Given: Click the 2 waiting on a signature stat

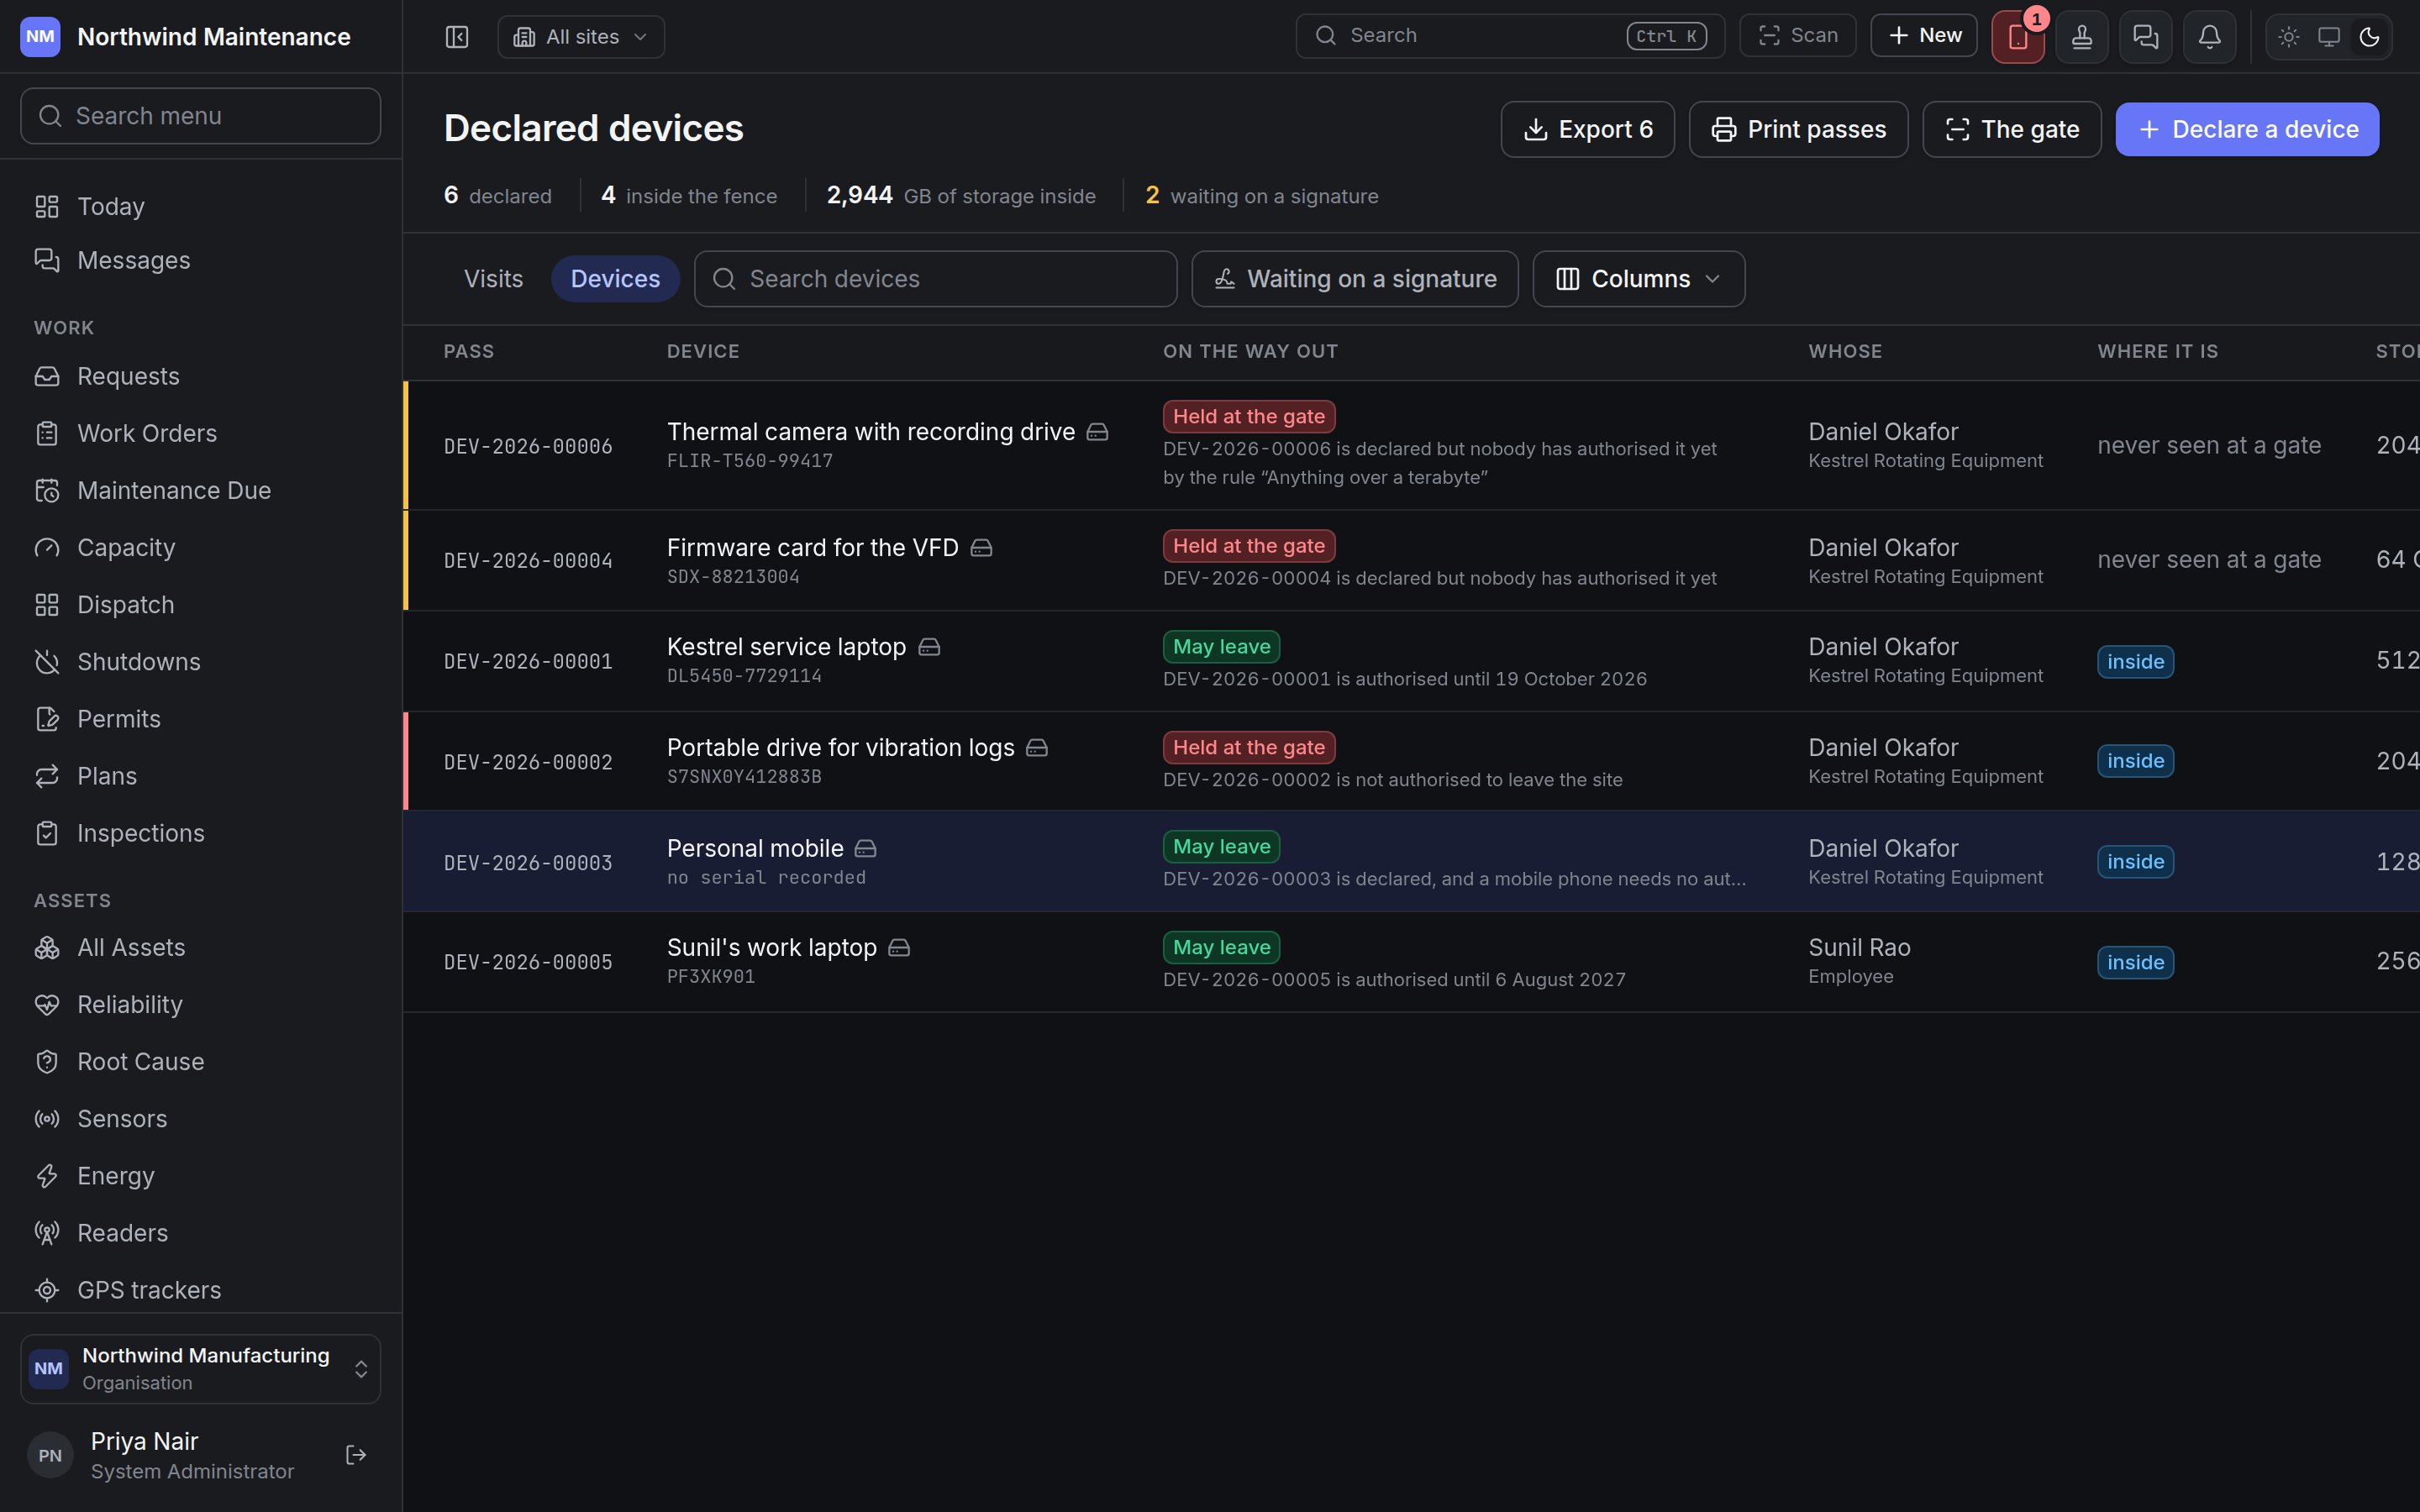Looking at the screenshot, I should [x=1261, y=196].
